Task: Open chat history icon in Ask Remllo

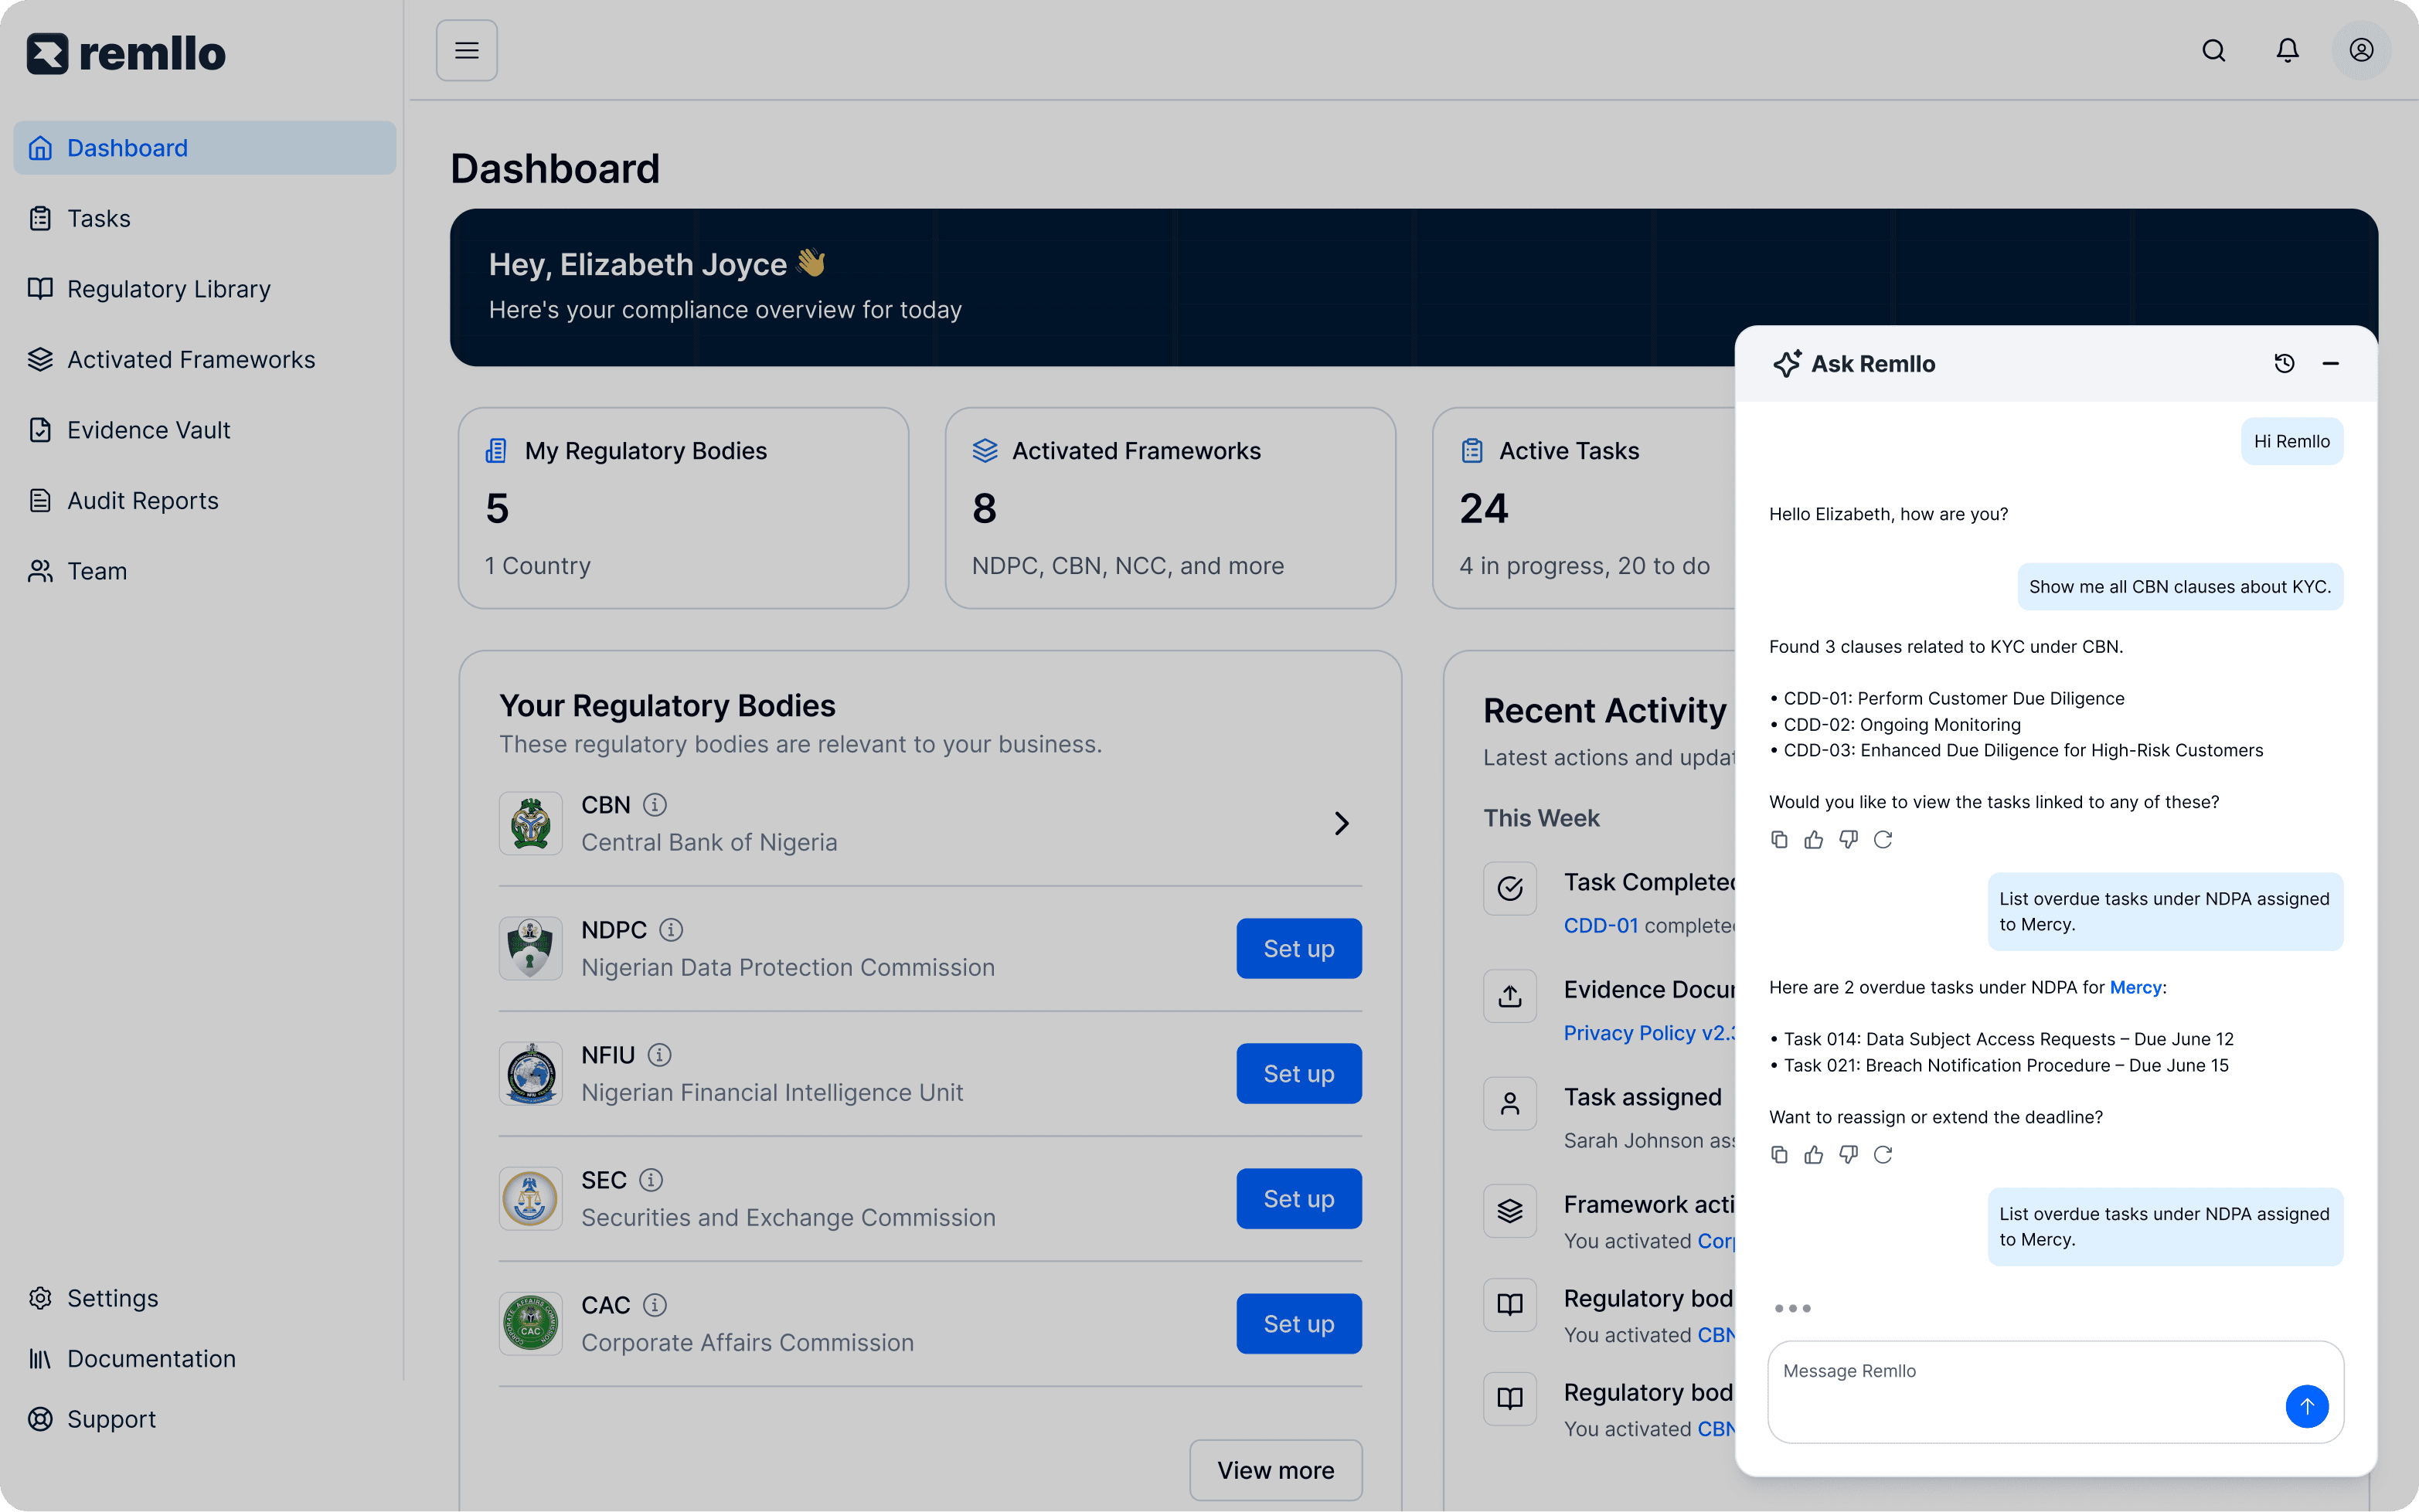Action: point(2284,363)
